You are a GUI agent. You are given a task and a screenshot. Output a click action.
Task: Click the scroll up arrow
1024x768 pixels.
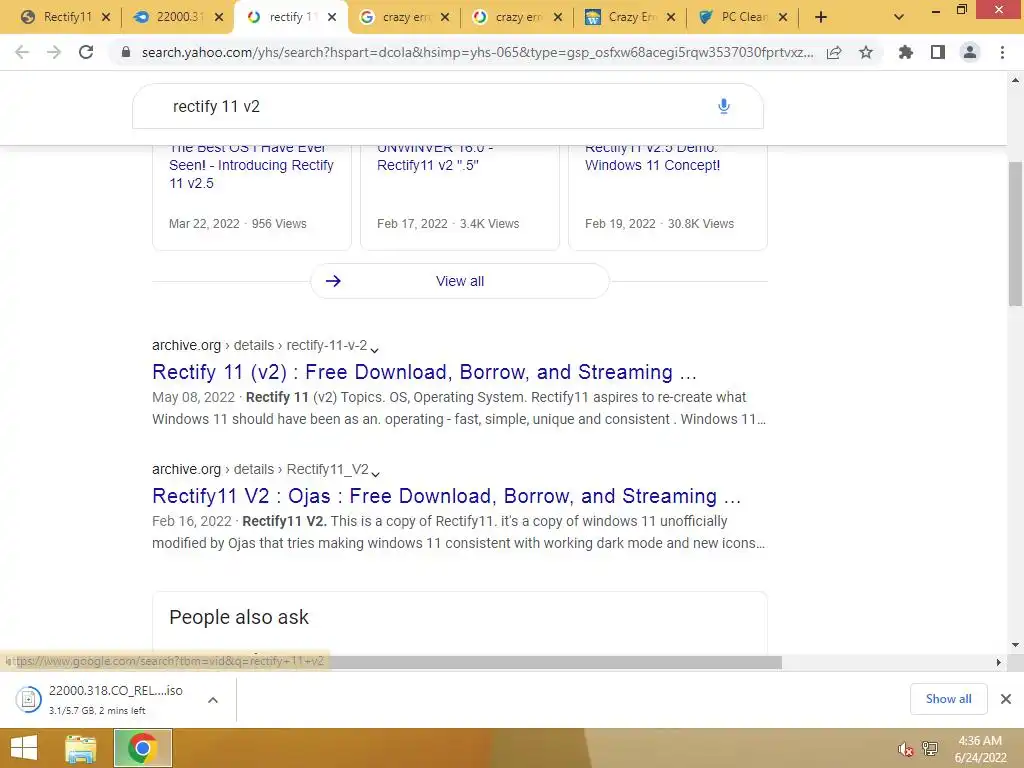point(1015,80)
